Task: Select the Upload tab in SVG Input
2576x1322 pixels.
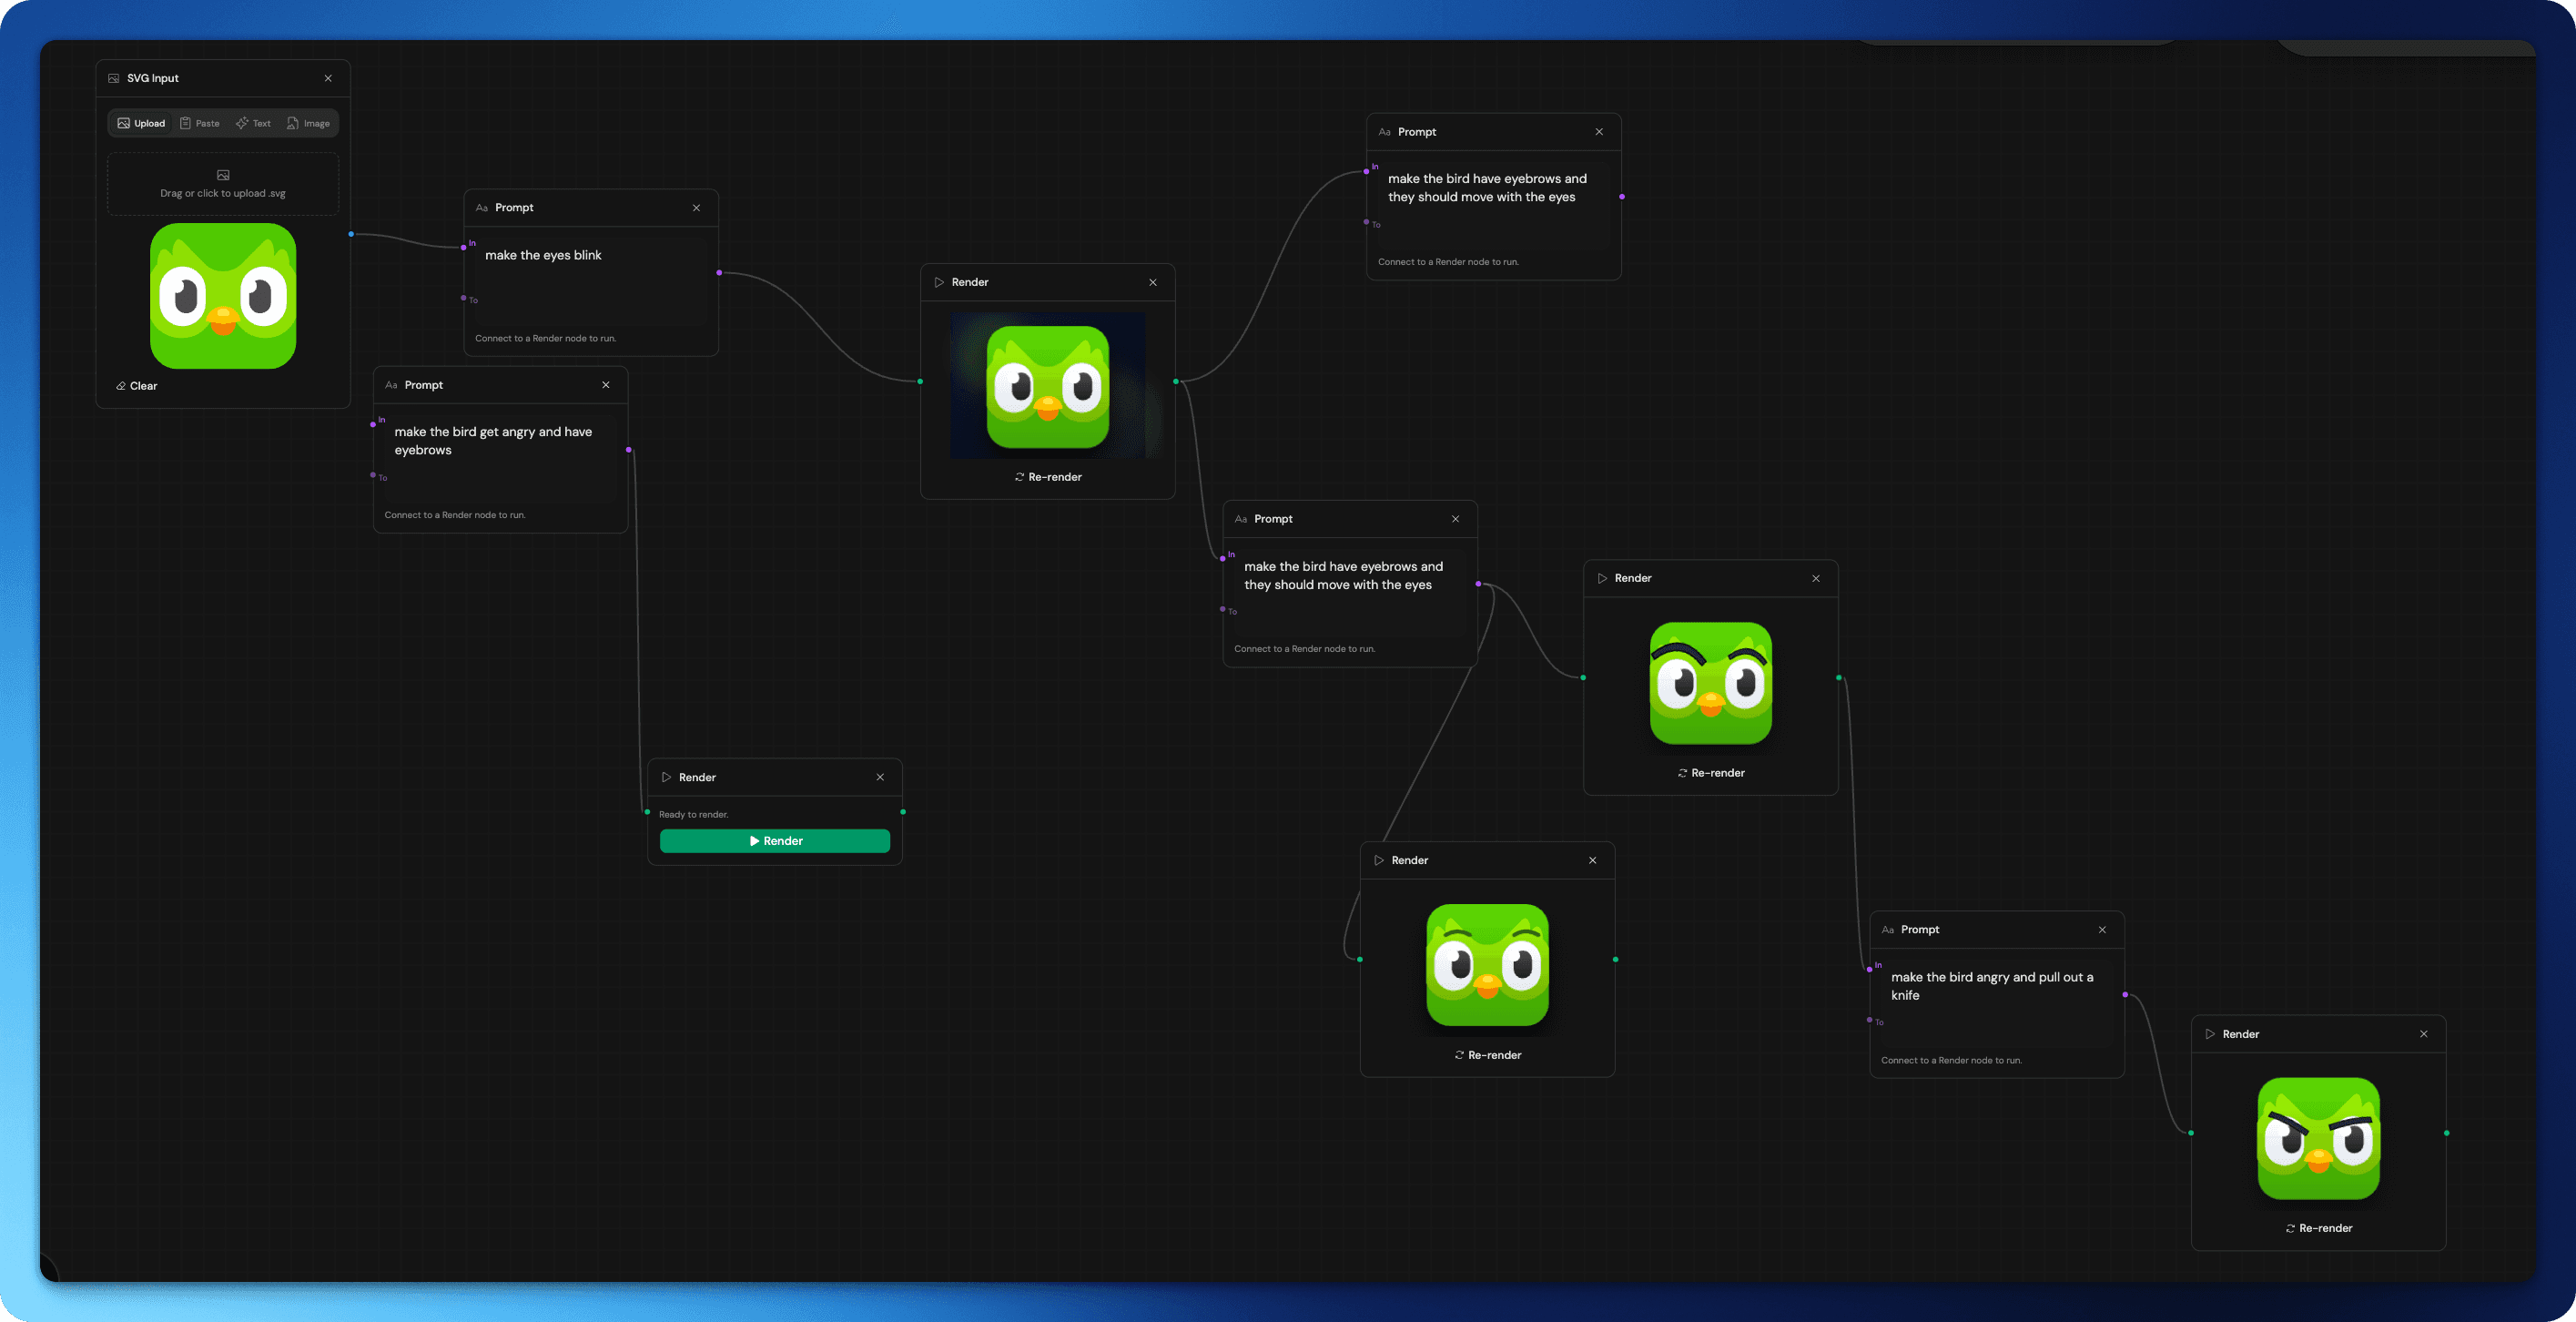Action: (142, 123)
